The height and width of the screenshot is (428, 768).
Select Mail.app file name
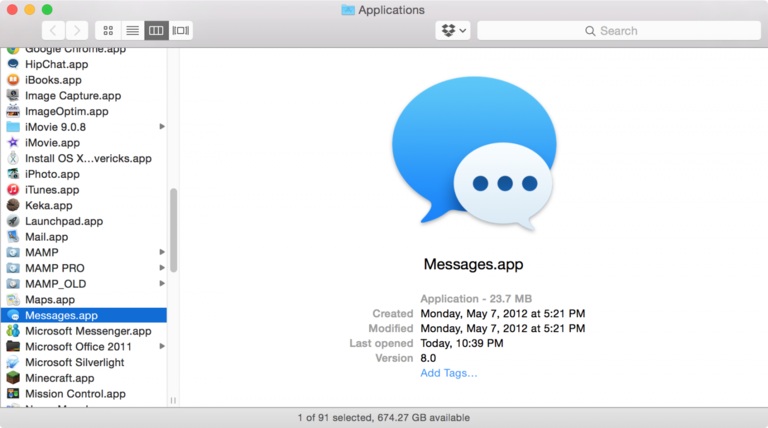47,237
